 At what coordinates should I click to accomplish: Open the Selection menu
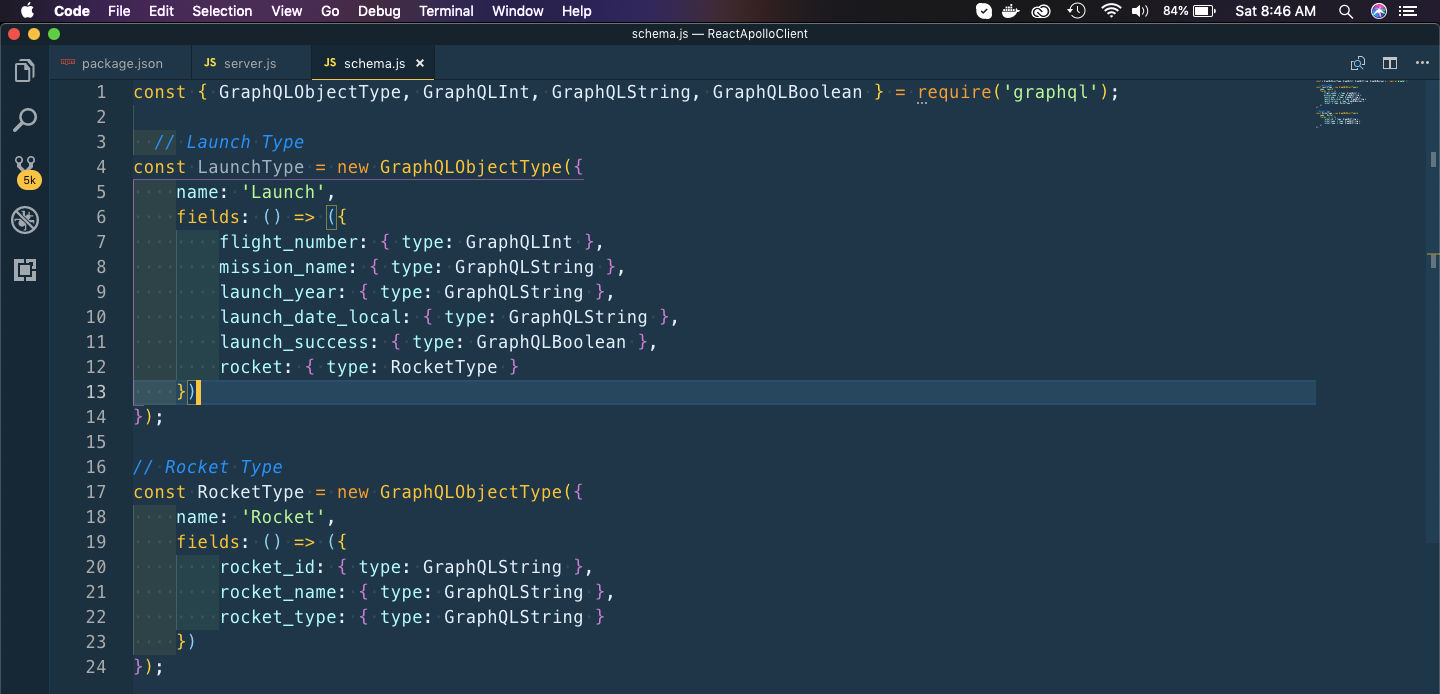click(x=222, y=11)
